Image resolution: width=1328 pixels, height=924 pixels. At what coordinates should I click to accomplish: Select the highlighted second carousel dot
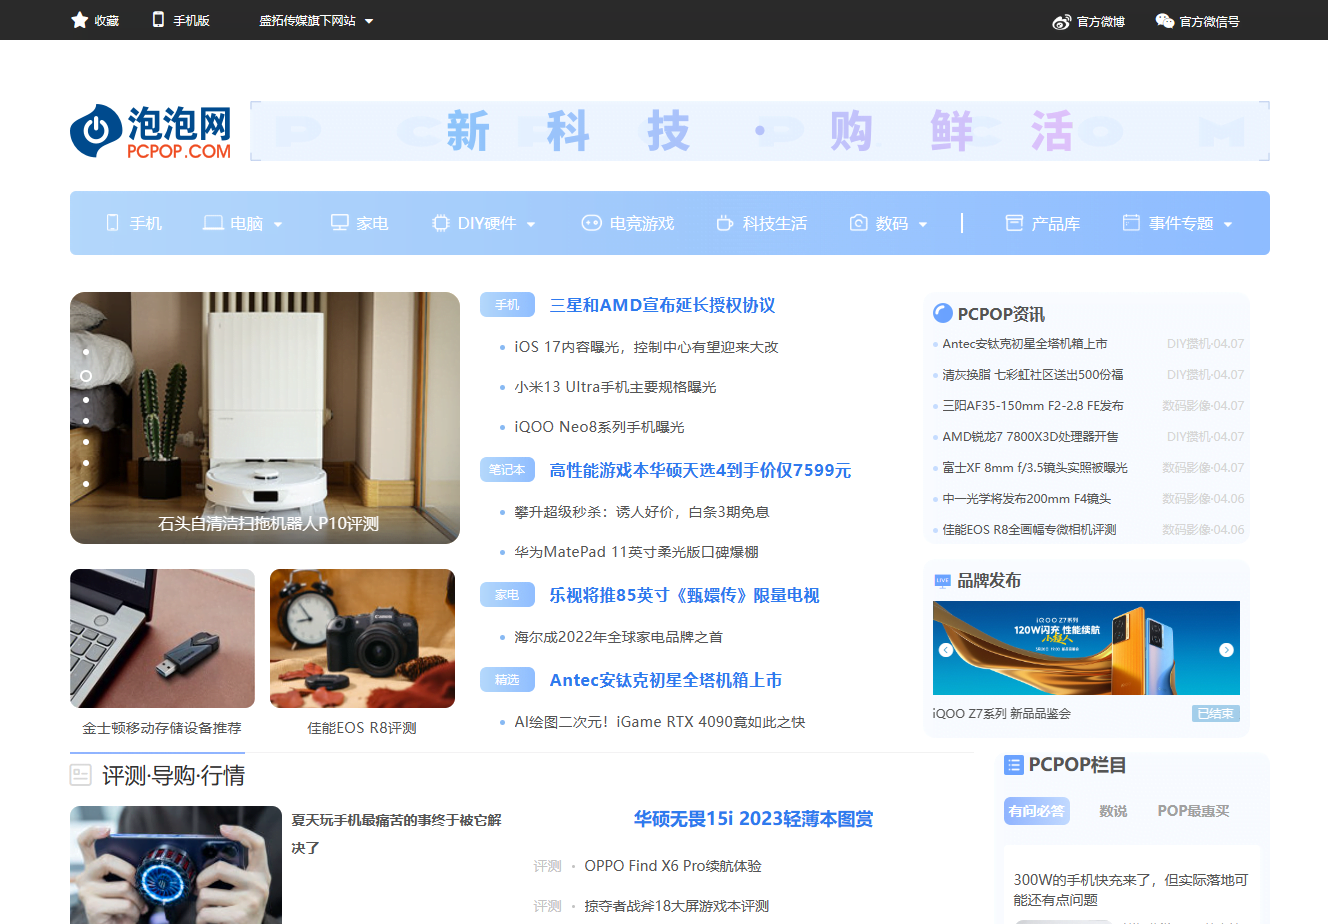tap(86, 376)
